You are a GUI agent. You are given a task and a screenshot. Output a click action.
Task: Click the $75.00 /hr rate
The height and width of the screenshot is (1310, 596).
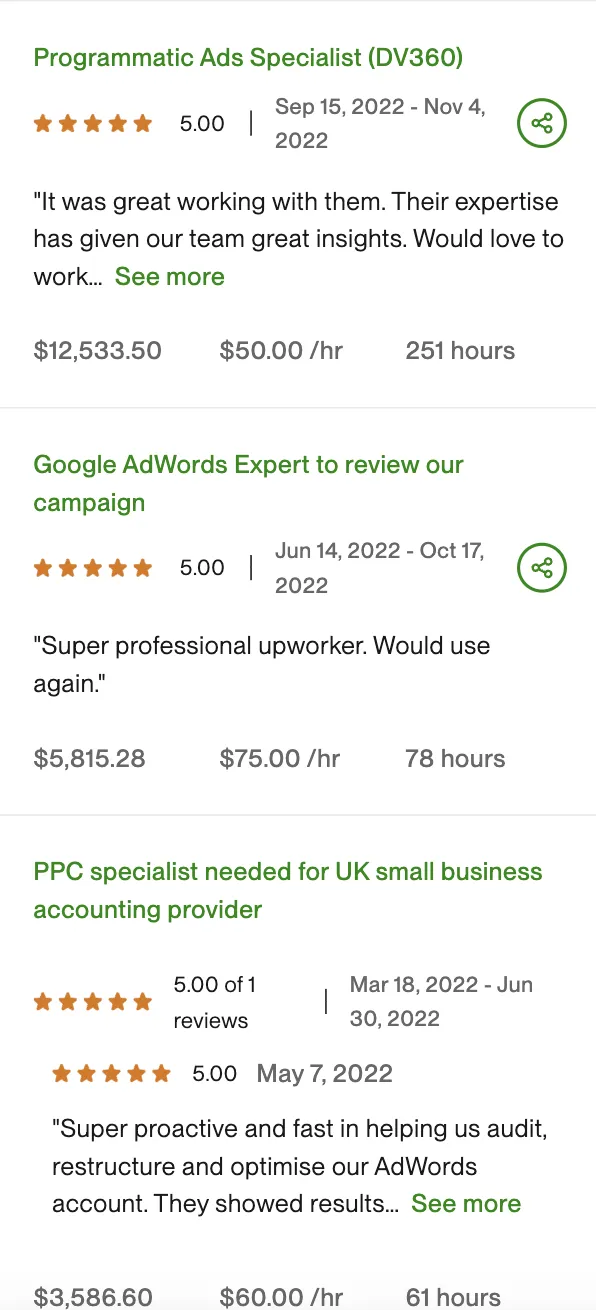tap(280, 759)
